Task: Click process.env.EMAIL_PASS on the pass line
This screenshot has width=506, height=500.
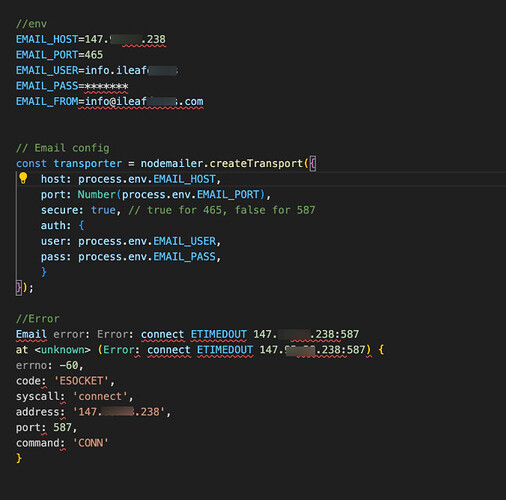Action: [147, 257]
